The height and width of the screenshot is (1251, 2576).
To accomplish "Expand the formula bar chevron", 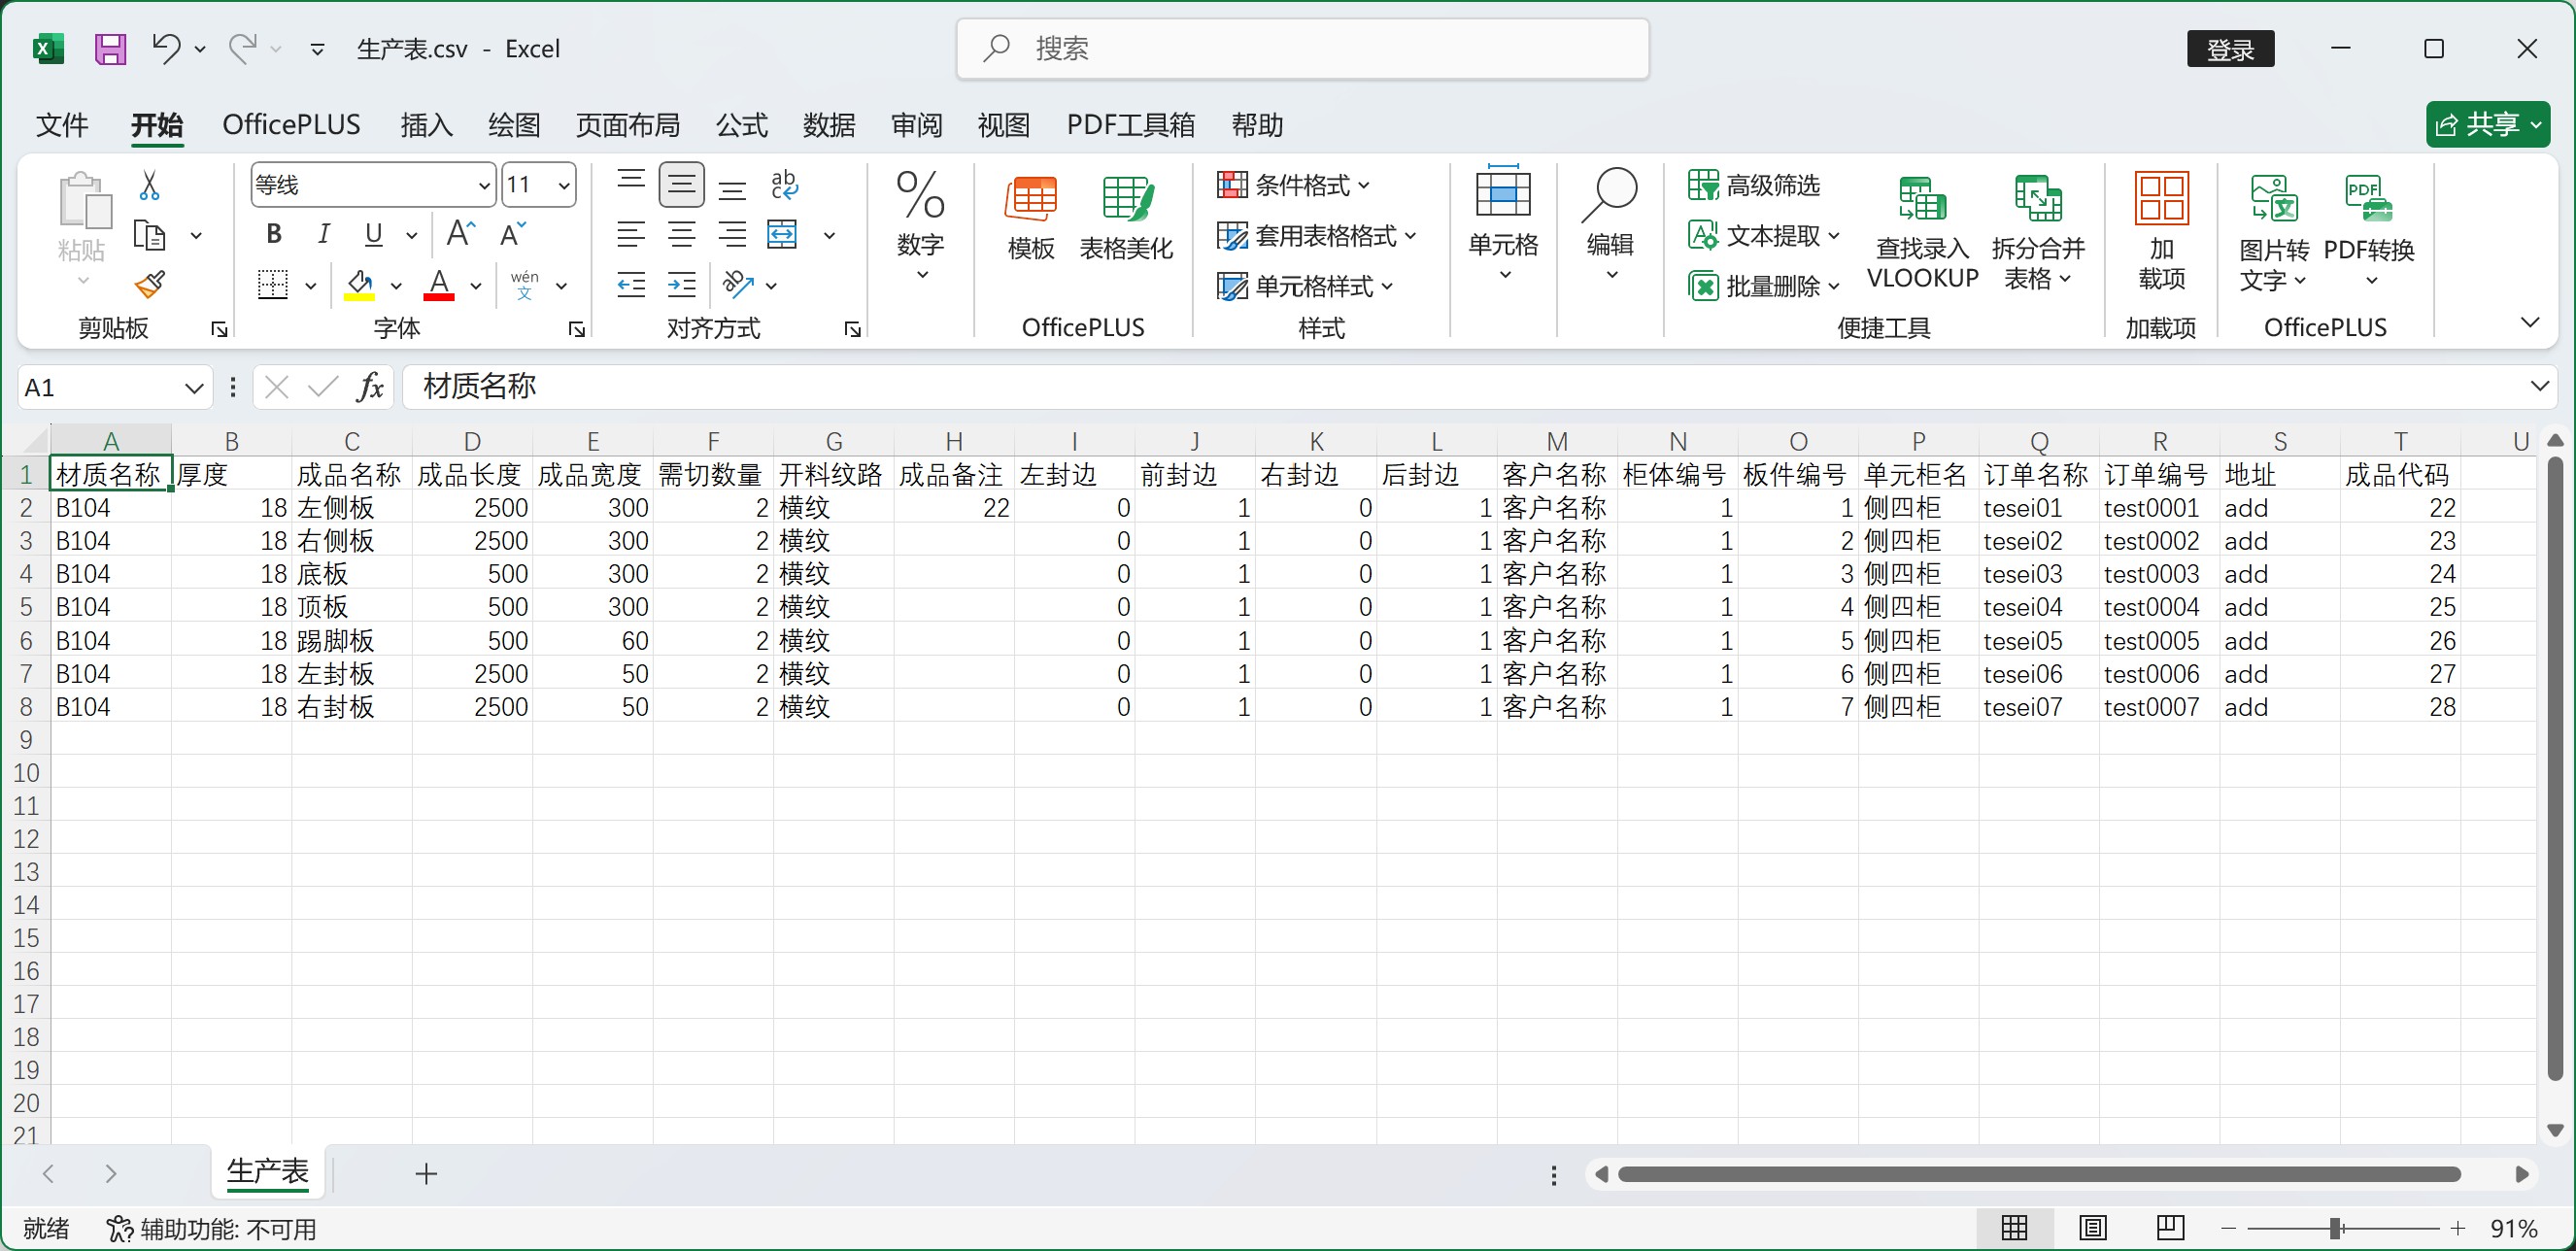I will (x=2539, y=387).
